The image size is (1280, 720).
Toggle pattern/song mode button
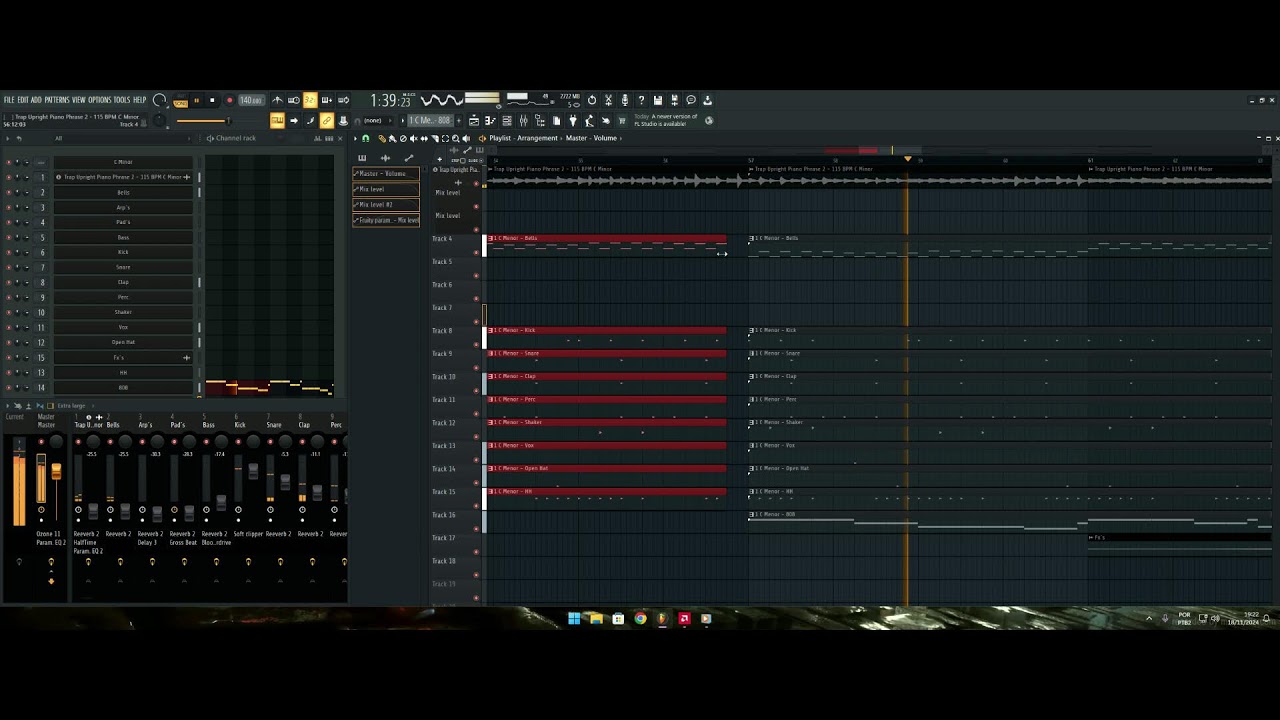(x=180, y=101)
